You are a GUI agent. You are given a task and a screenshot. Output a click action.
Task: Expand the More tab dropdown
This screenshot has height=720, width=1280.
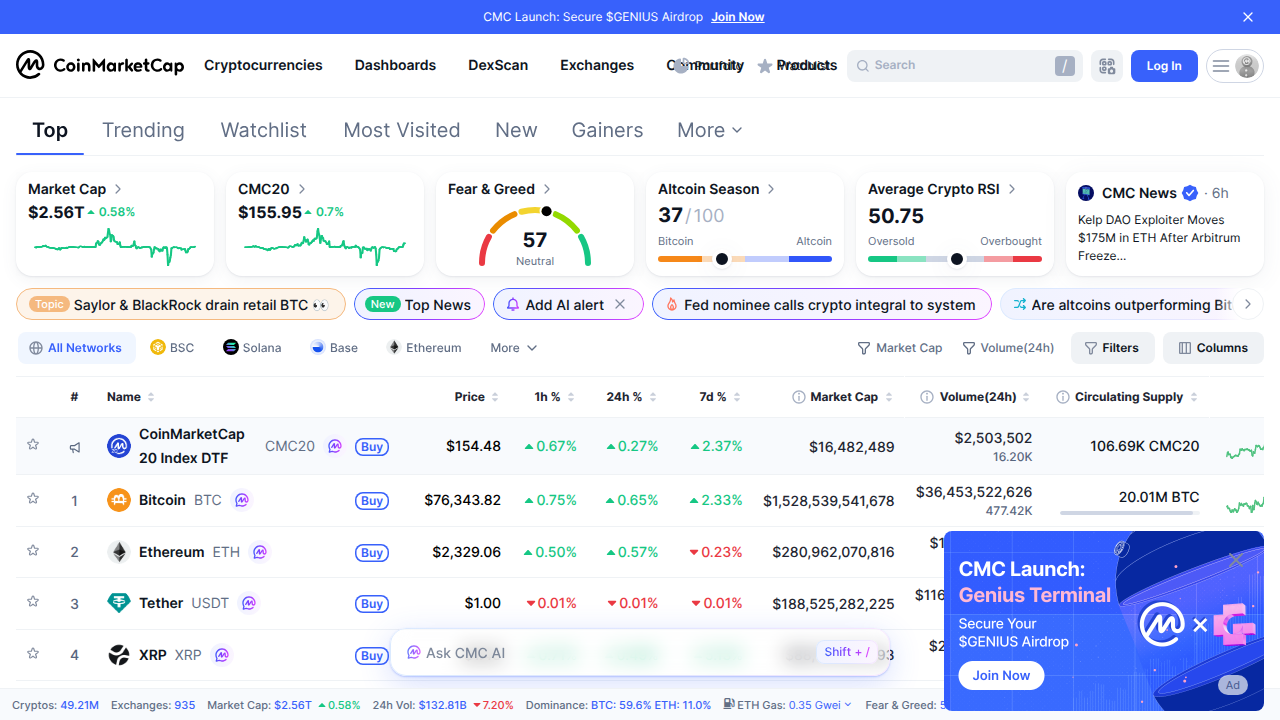pos(709,130)
